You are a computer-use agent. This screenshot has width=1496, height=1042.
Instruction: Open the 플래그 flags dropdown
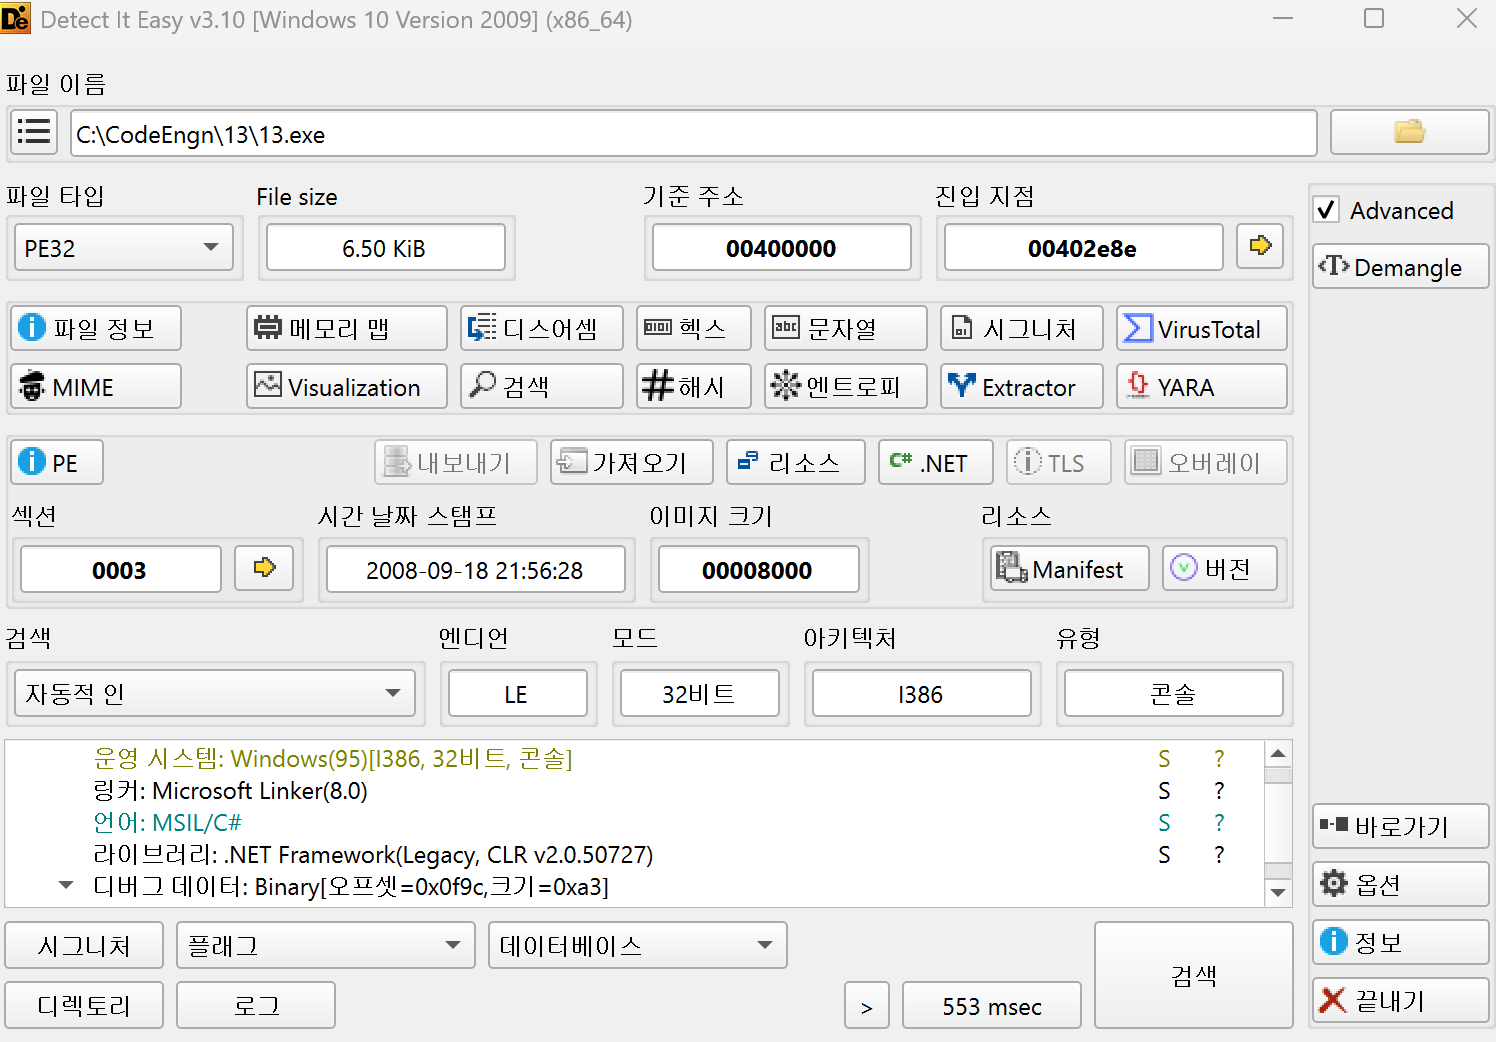325,945
